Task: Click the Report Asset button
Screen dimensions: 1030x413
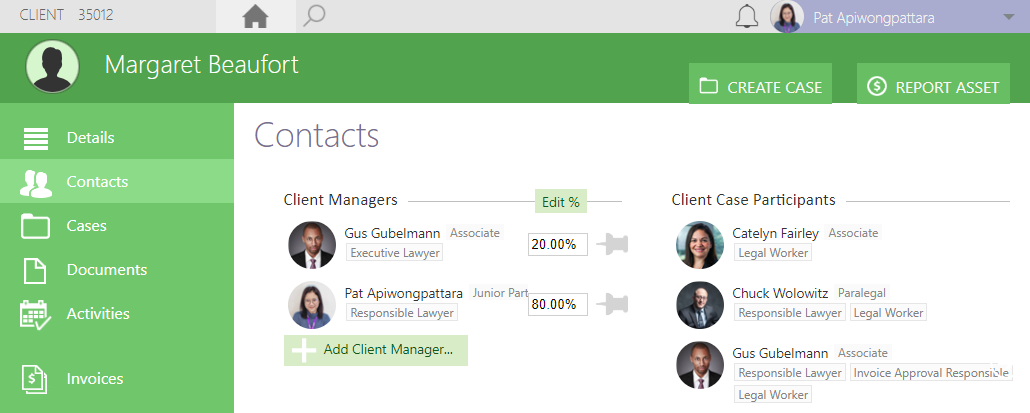Action: (x=933, y=84)
